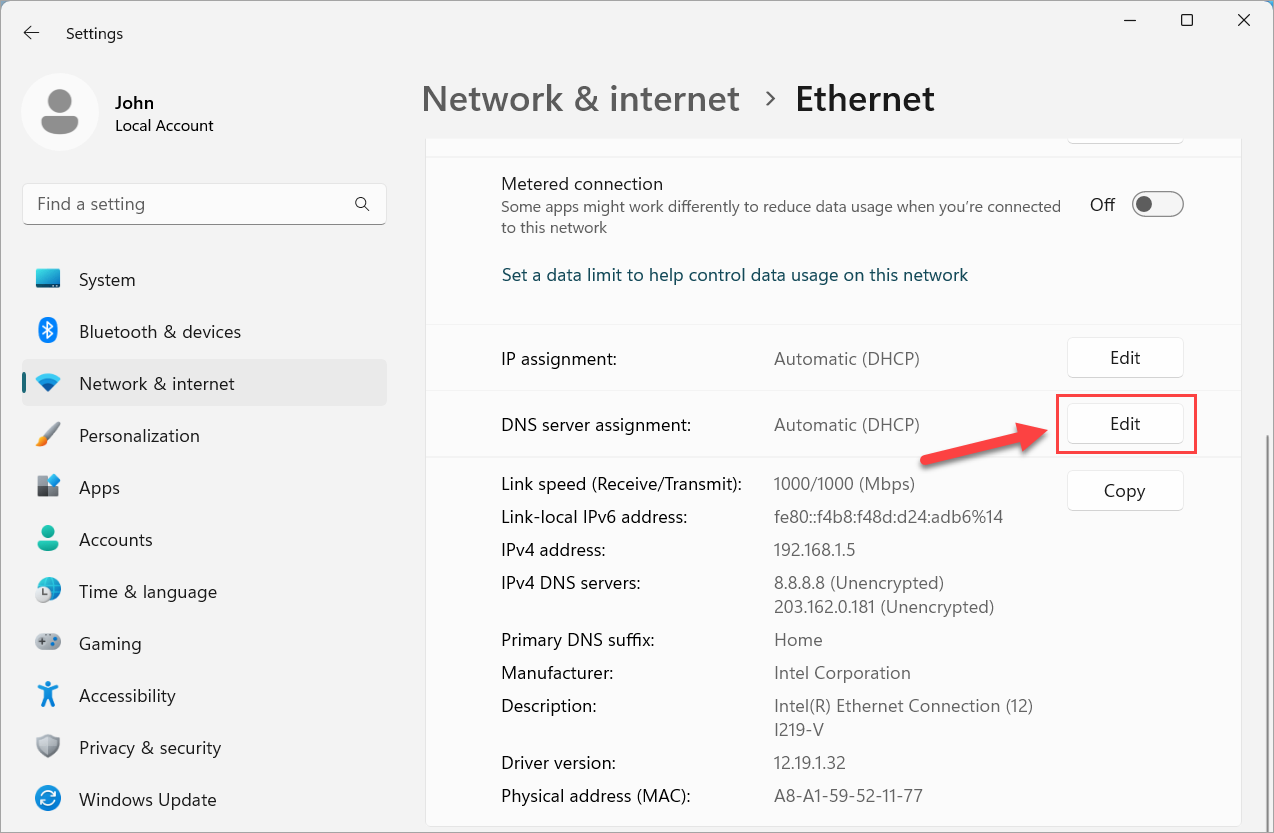Open Windows Update settings

pos(147,799)
